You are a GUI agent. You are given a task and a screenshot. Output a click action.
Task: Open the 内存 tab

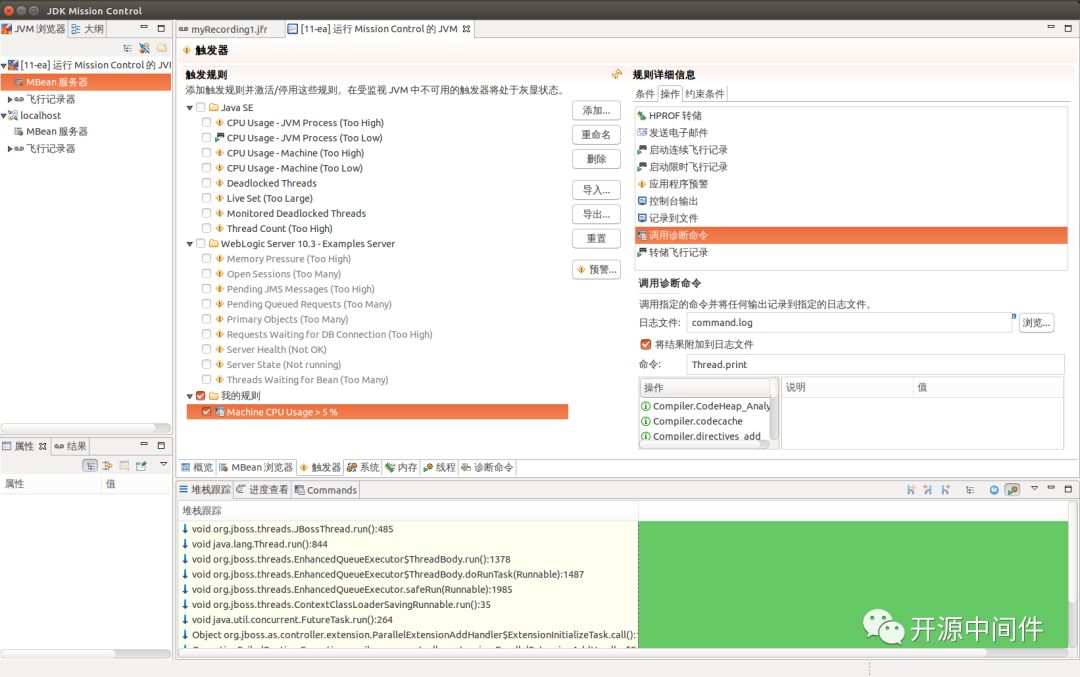(x=402, y=467)
